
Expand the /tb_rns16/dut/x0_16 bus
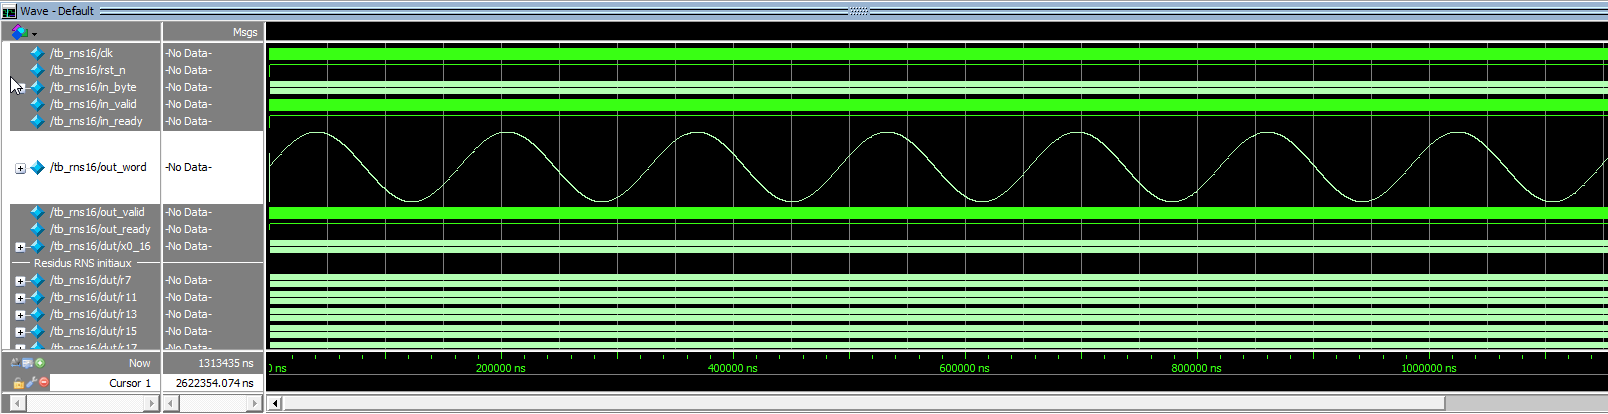point(20,247)
